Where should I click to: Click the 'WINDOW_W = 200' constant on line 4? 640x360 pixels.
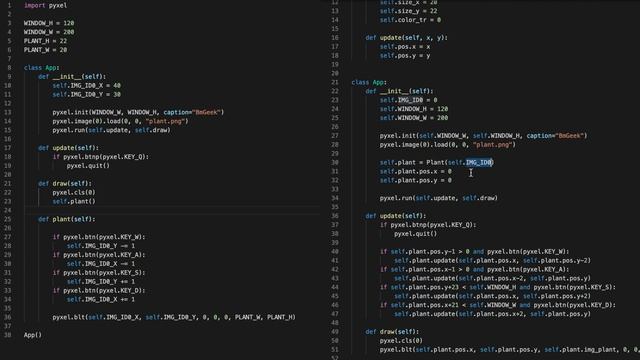click(49, 32)
